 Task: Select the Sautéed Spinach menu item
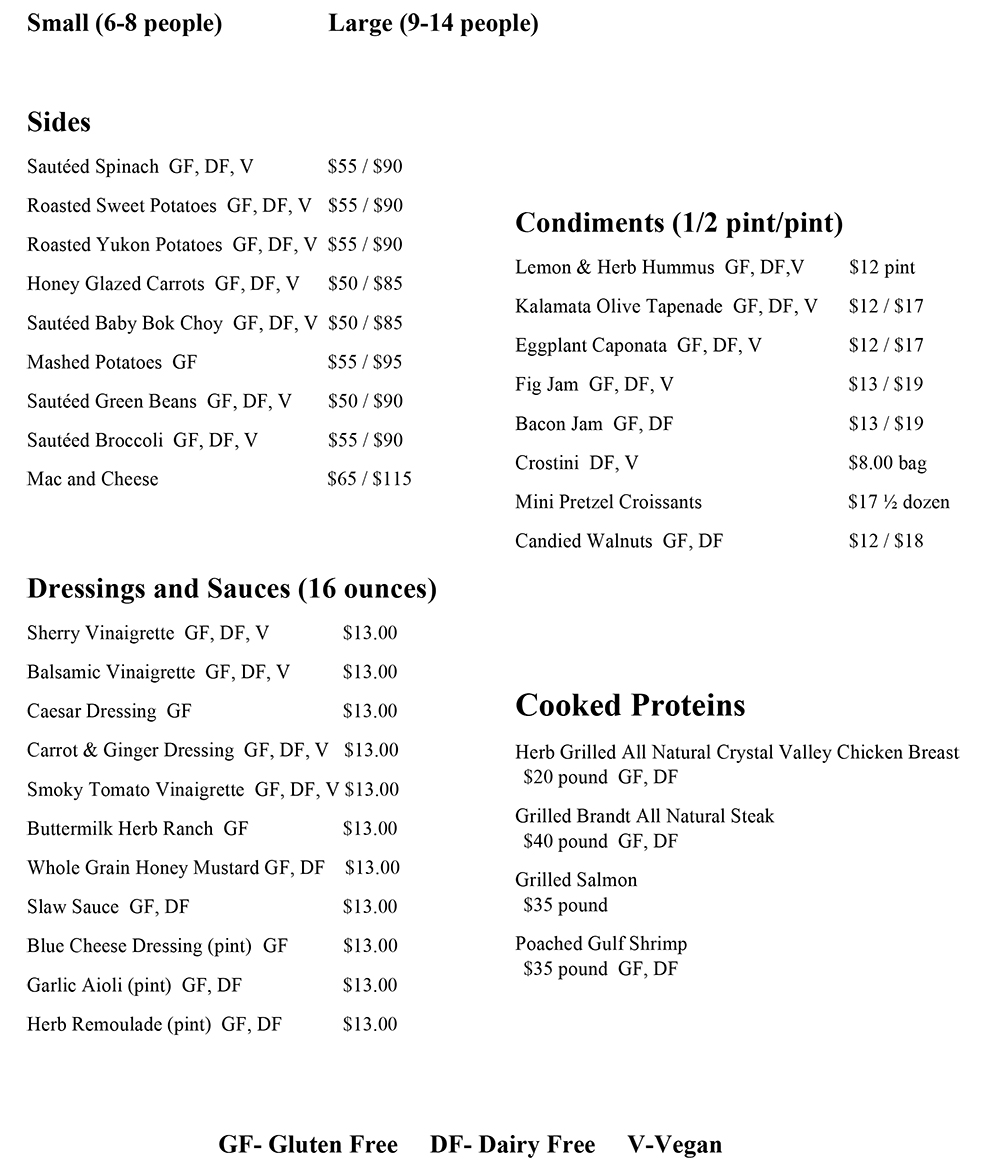[93, 167]
